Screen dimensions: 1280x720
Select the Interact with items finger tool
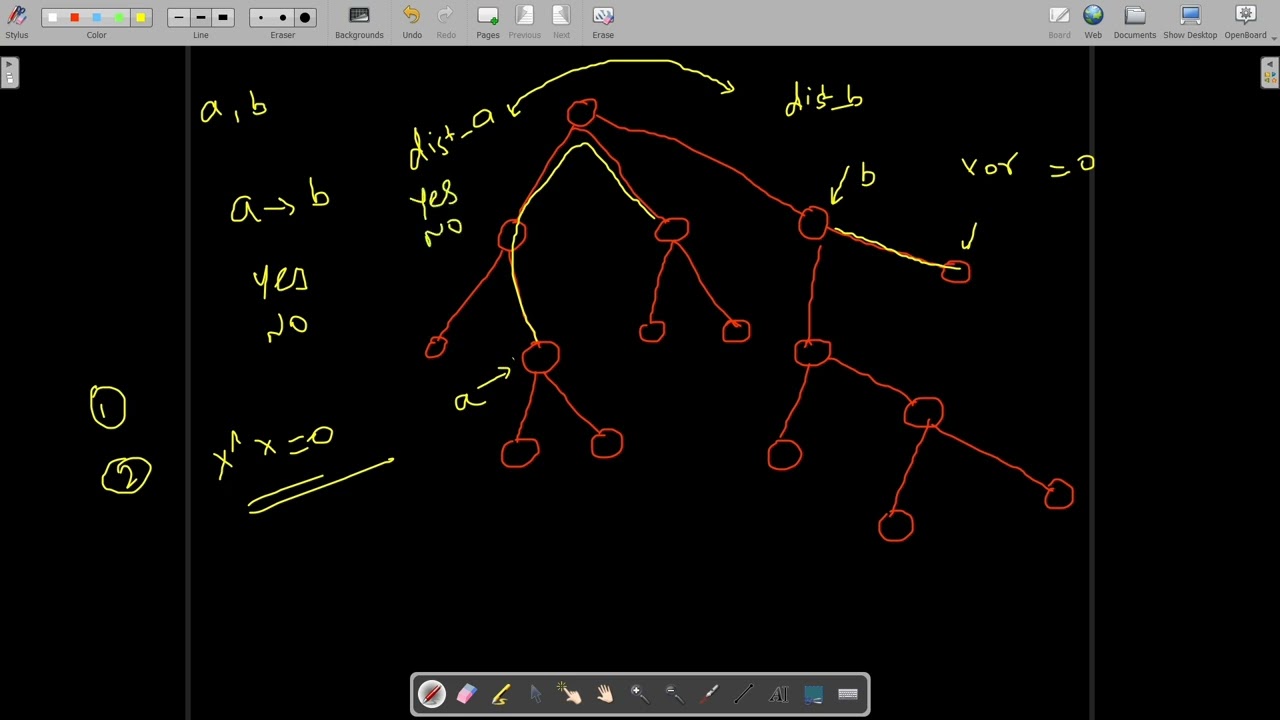[570, 694]
